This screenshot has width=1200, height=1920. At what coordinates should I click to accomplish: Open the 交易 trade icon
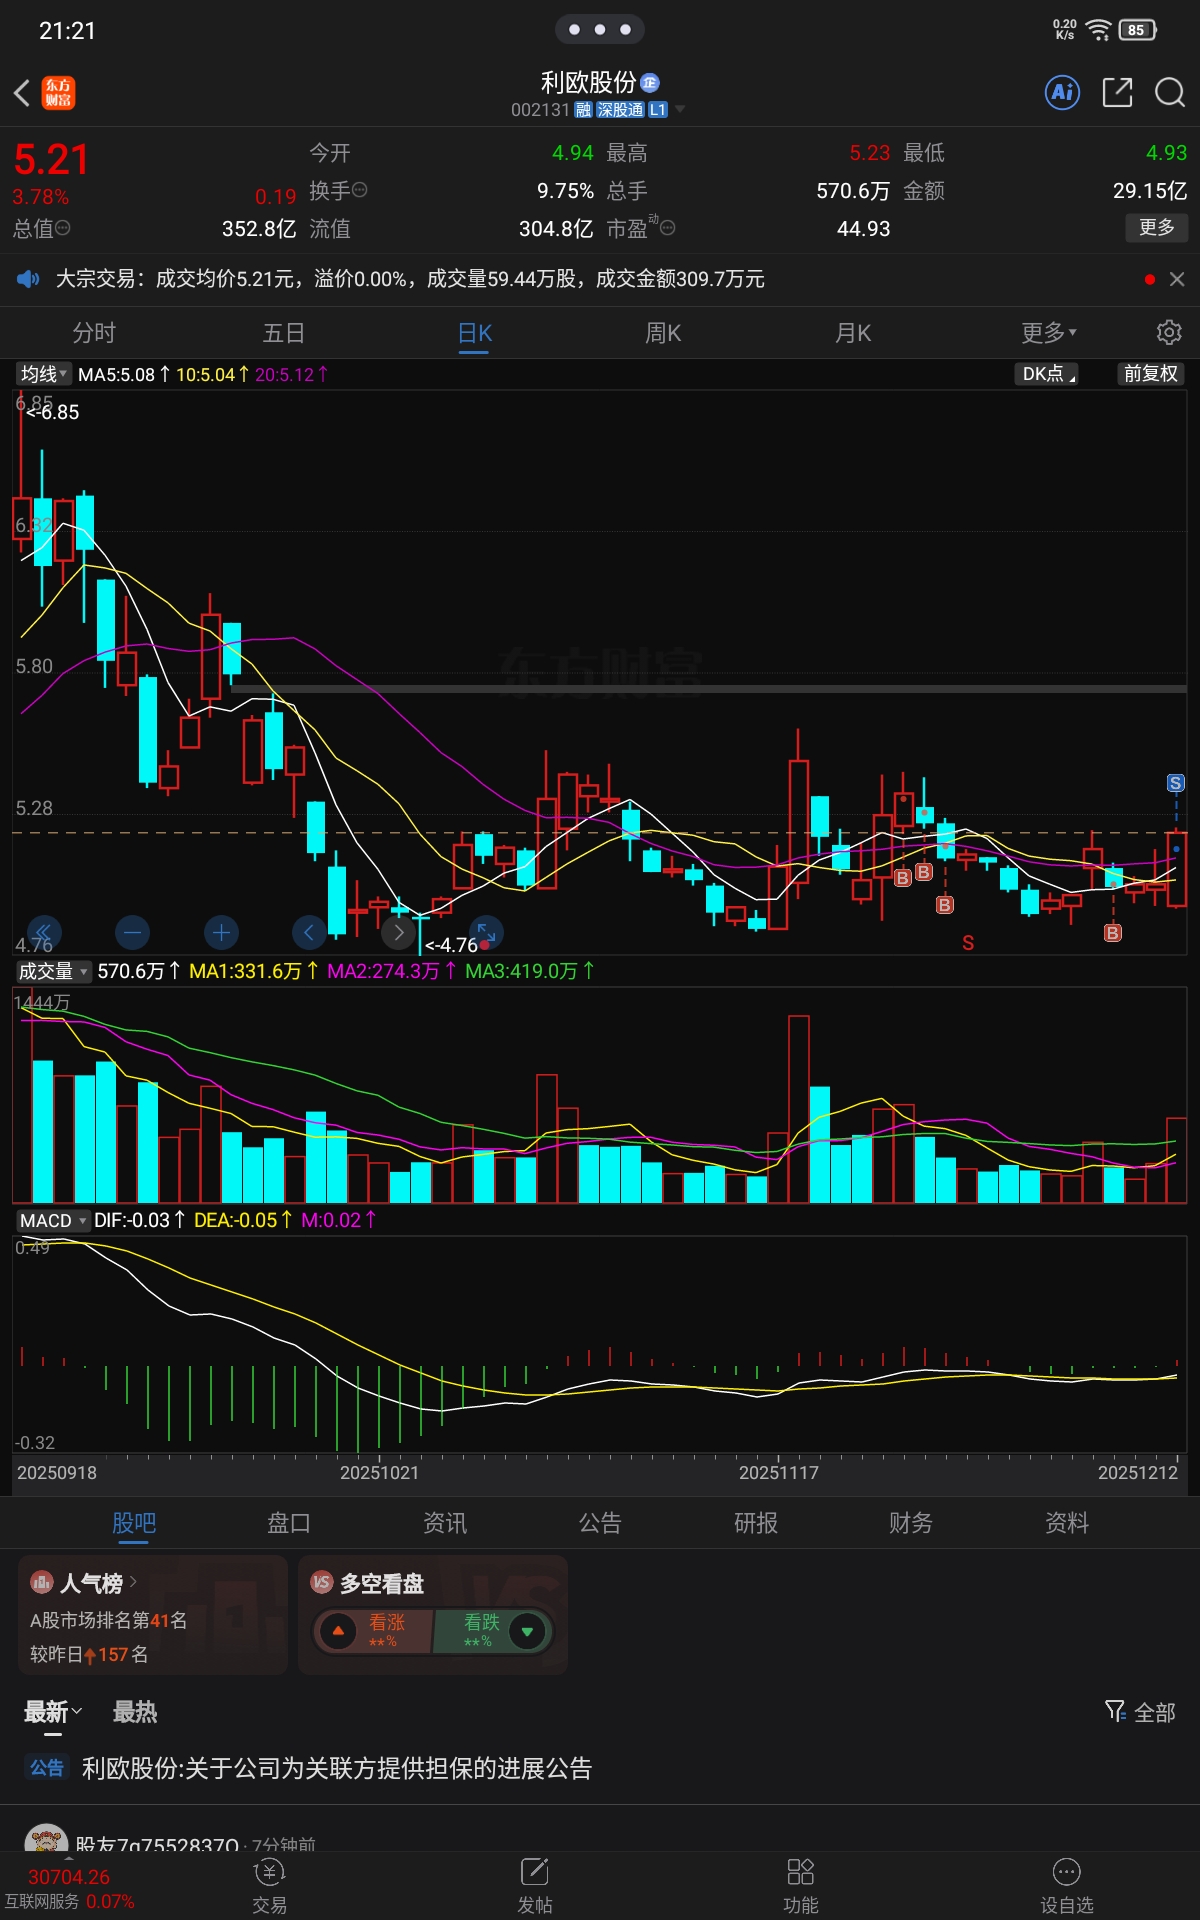[x=270, y=1886]
